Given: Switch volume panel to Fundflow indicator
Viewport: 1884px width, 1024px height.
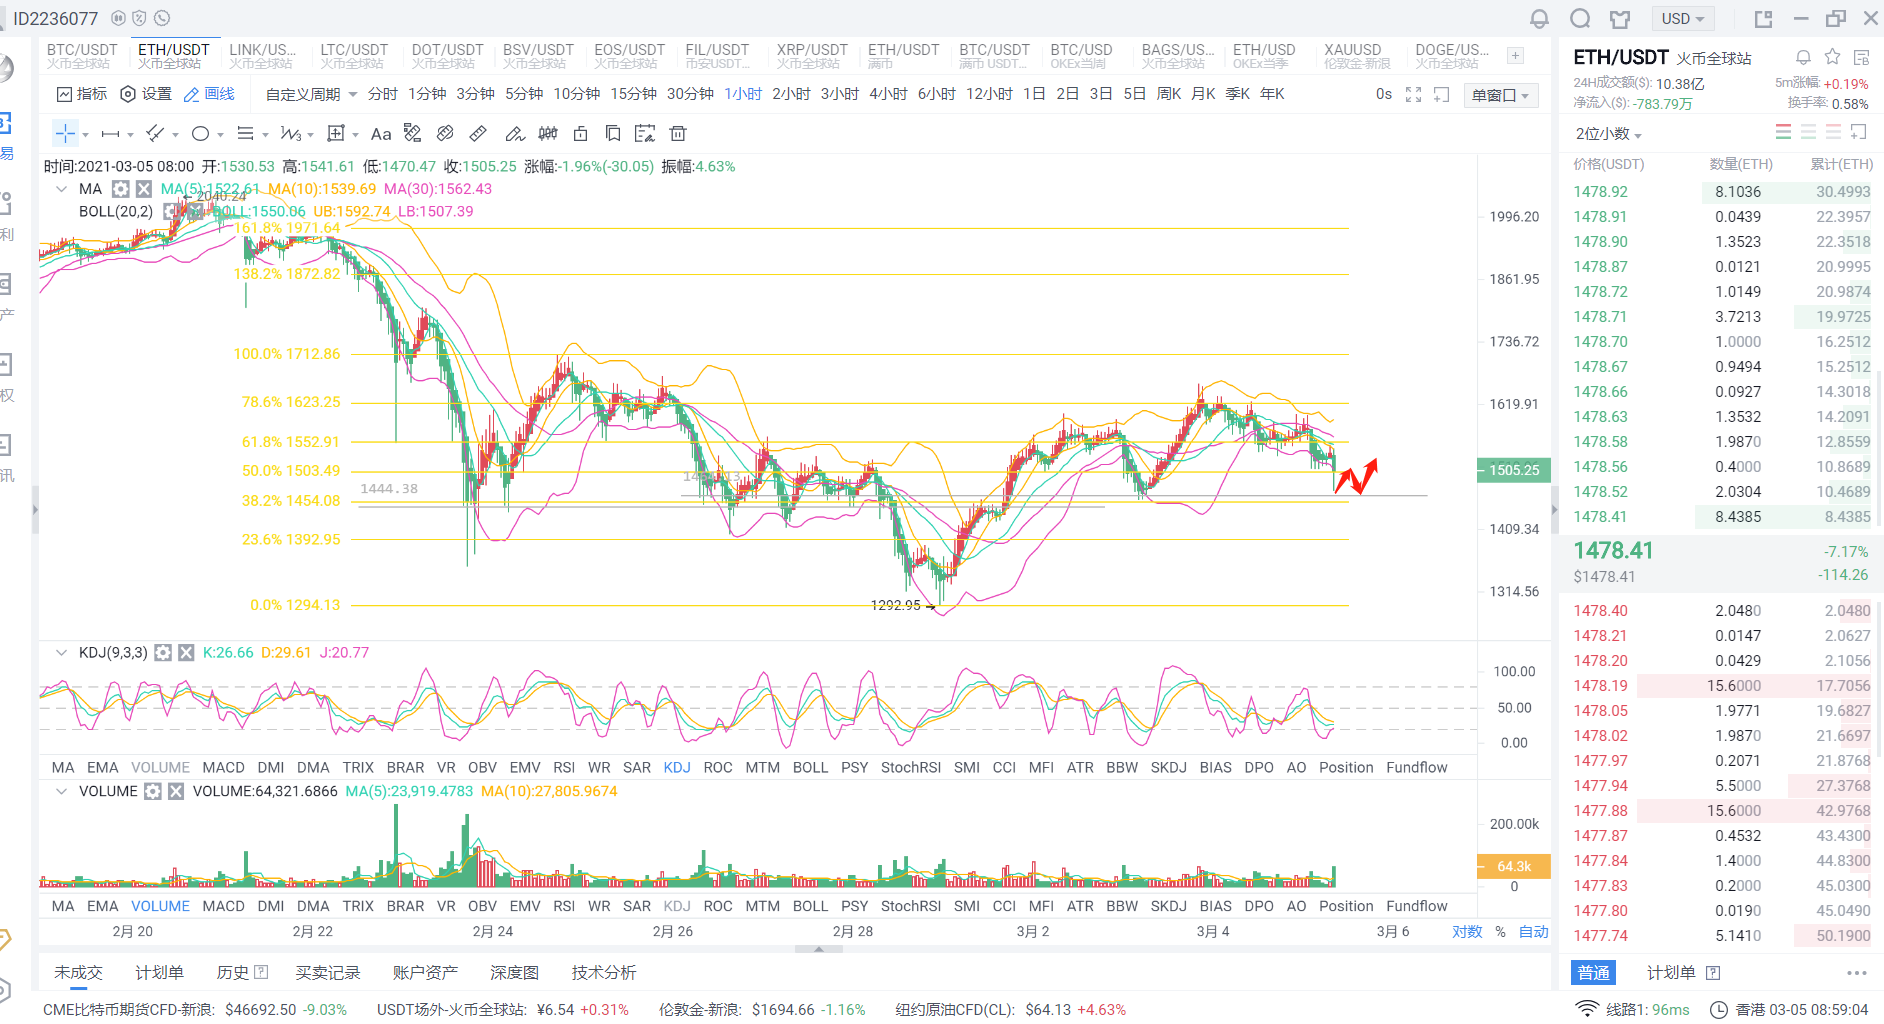Looking at the screenshot, I should (1417, 907).
